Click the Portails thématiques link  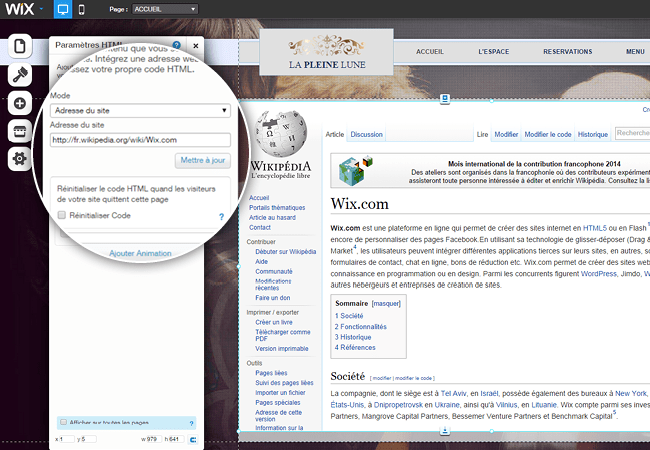point(277,208)
